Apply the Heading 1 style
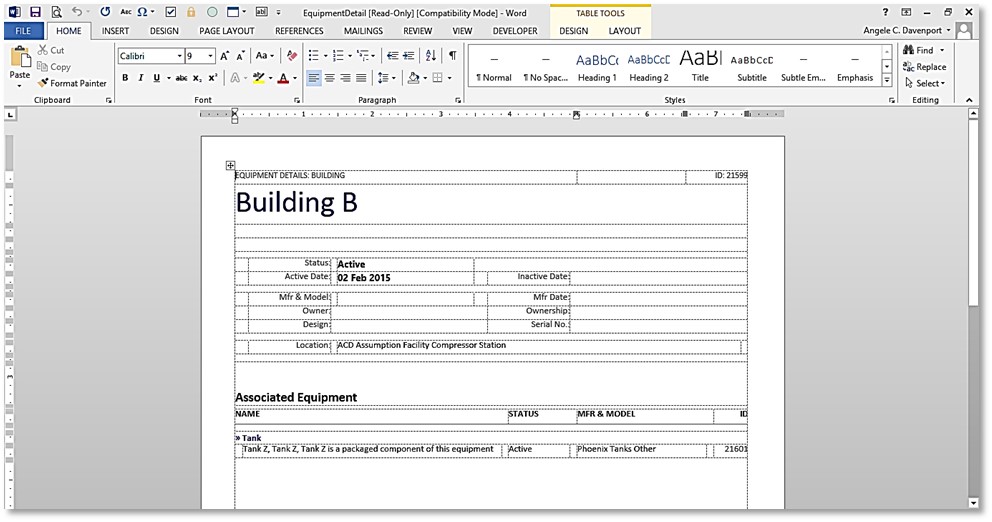This screenshot has width=992, height=522. (597, 67)
